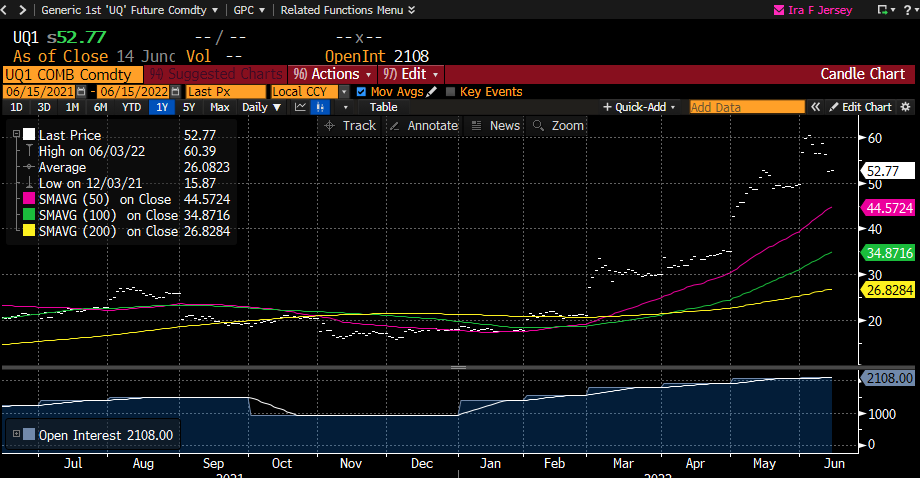Select 1M time range
Viewport: 920px width, 478px height.
[72, 107]
